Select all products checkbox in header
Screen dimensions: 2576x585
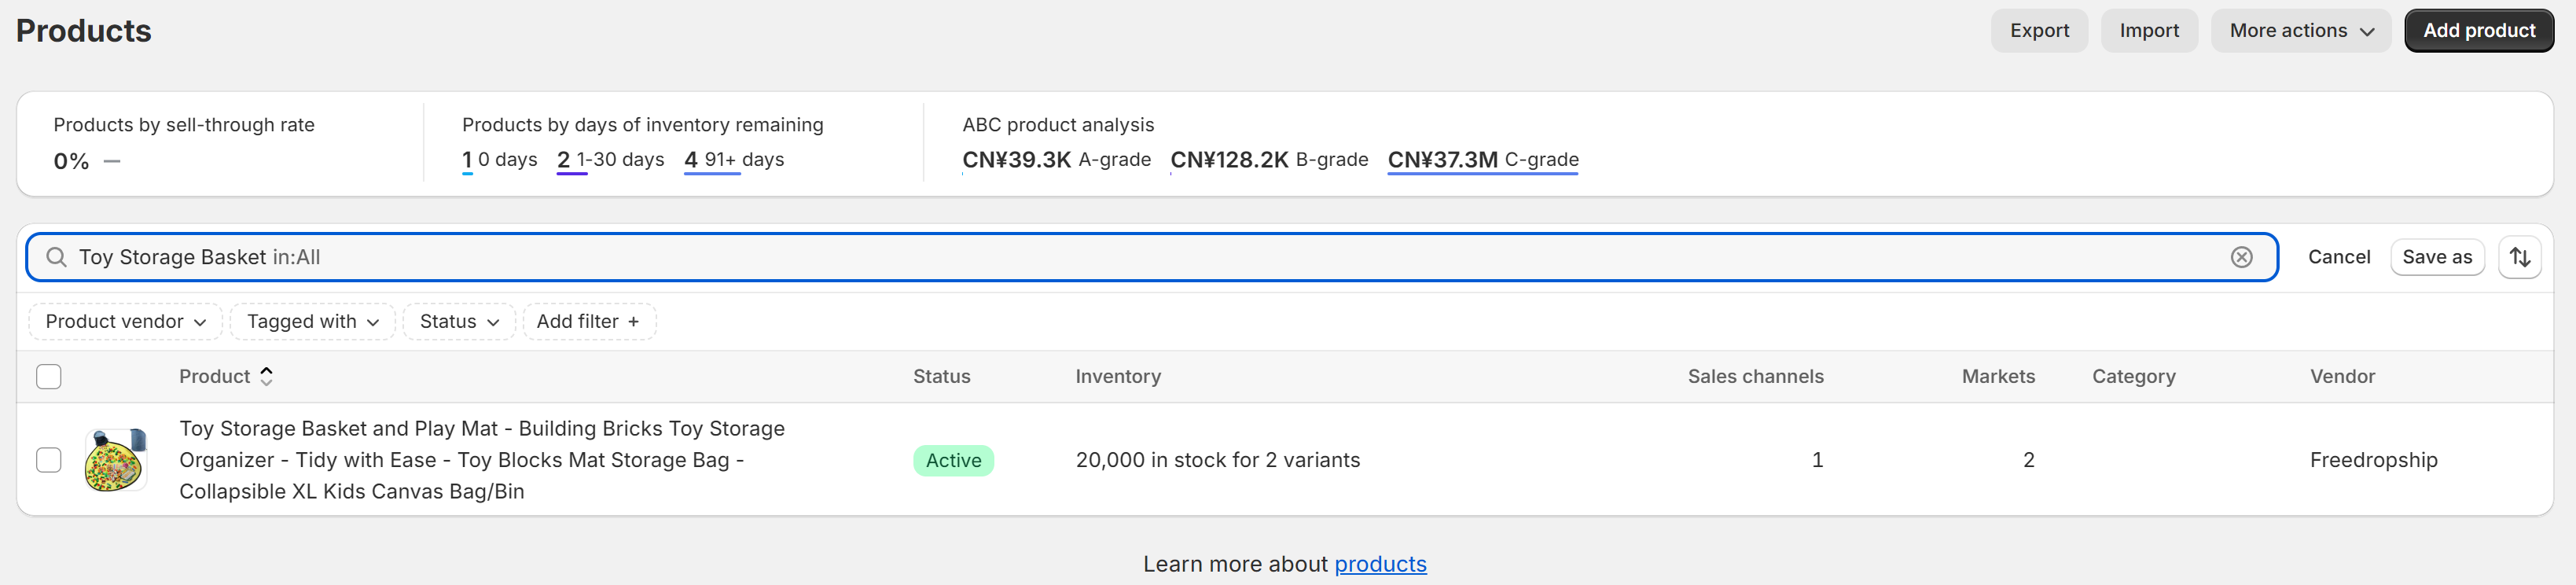click(49, 377)
